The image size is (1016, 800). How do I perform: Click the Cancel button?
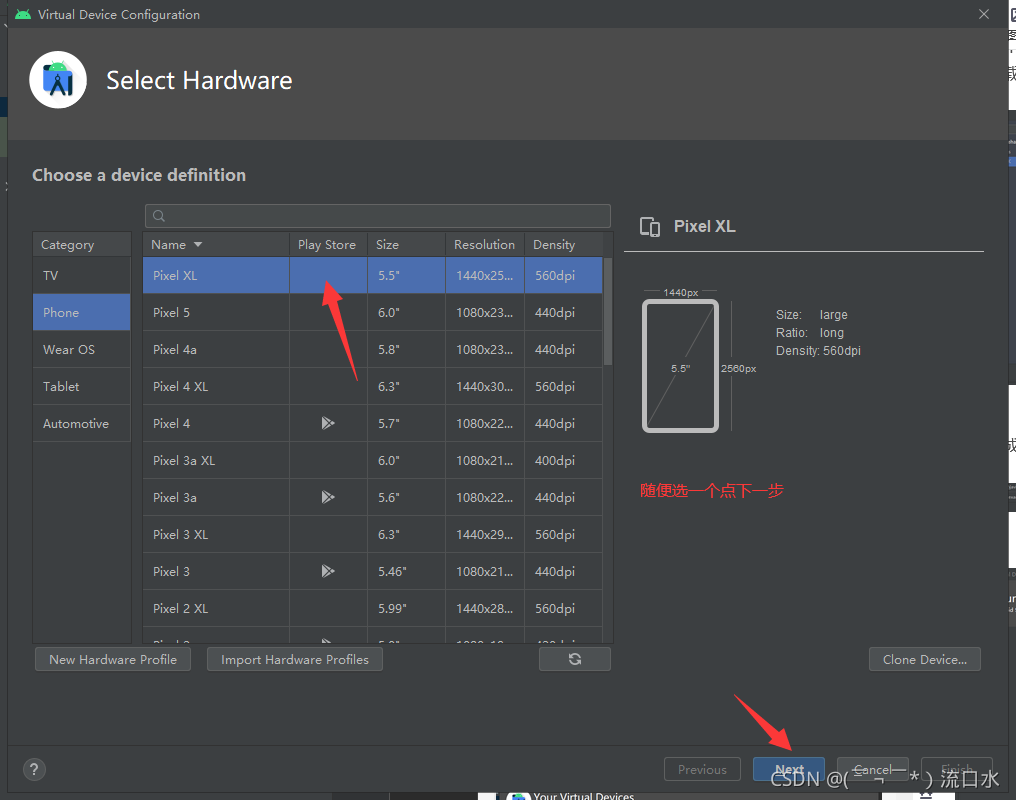pyautogui.click(x=873, y=770)
